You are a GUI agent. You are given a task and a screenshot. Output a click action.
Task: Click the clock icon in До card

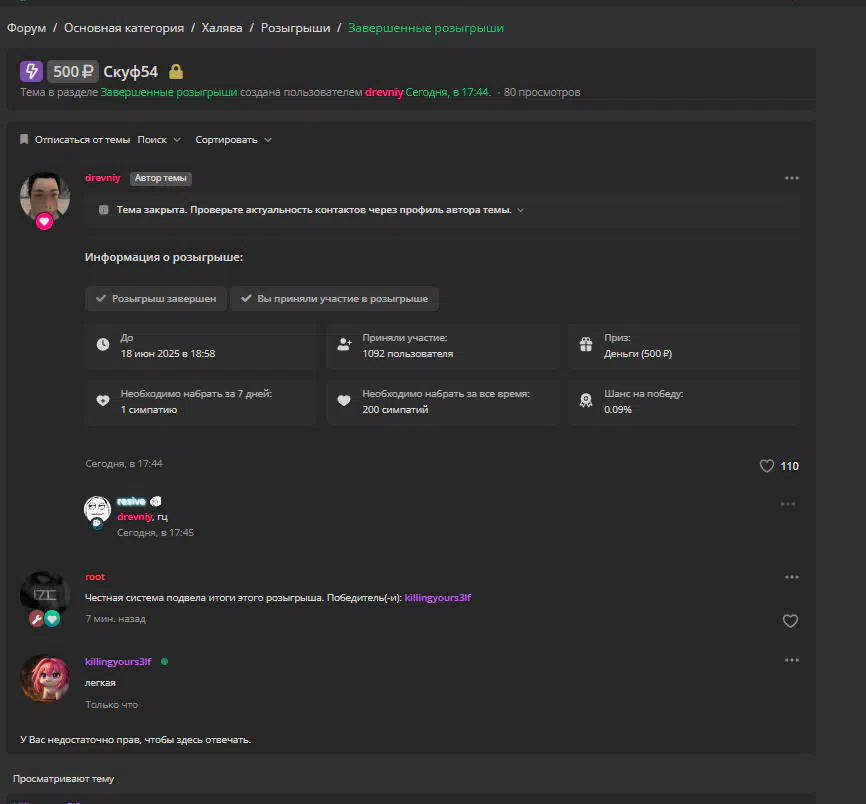coord(103,345)
